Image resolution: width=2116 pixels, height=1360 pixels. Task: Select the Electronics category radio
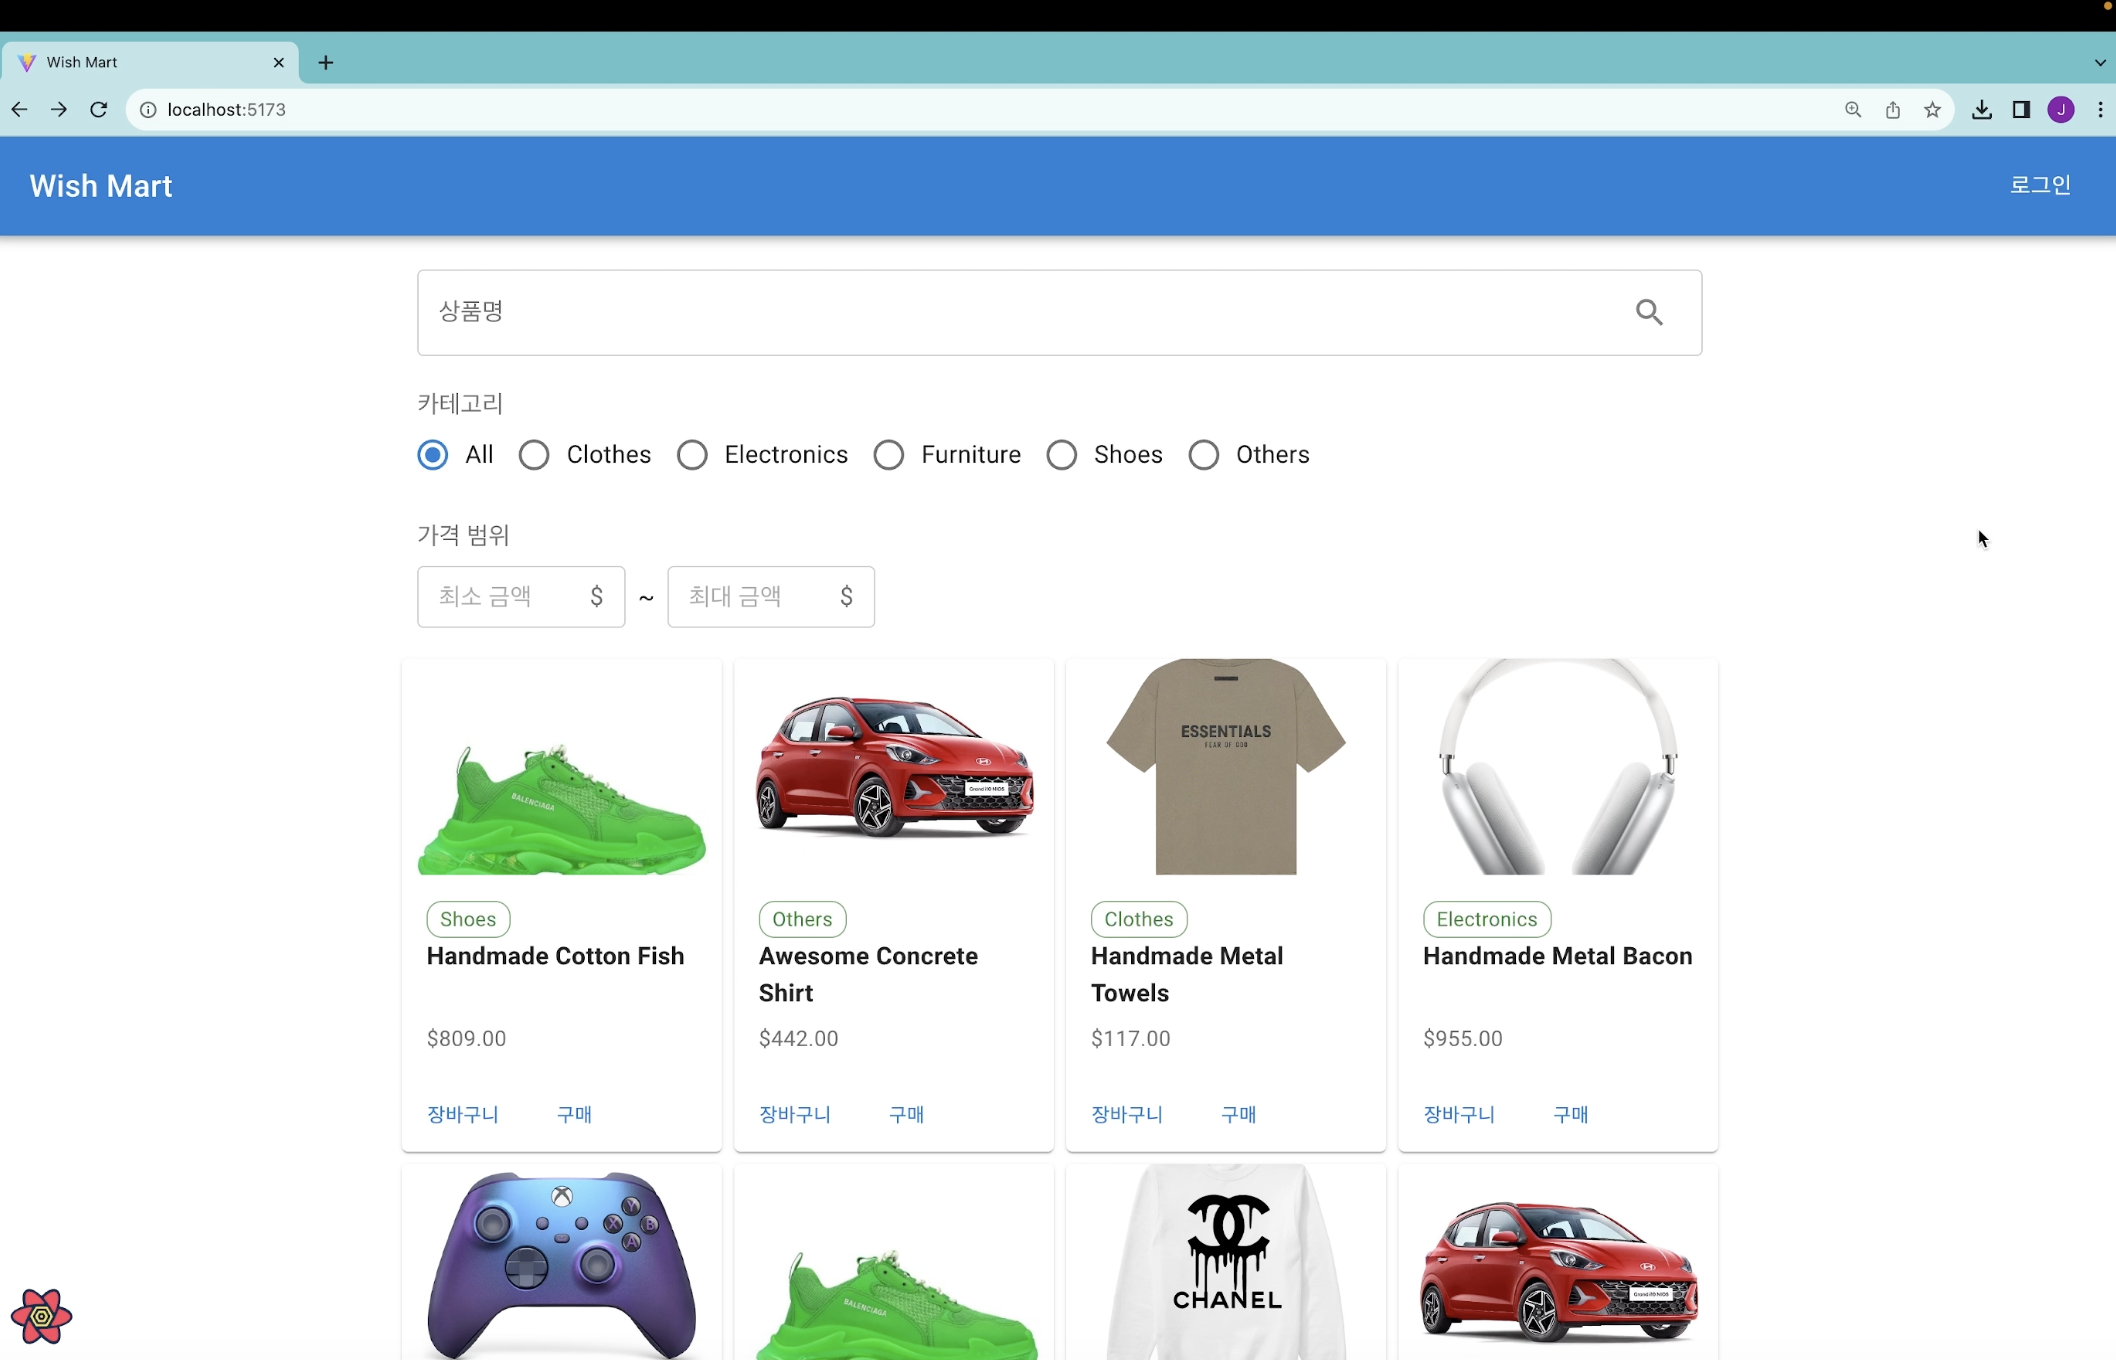pos(691,455)
